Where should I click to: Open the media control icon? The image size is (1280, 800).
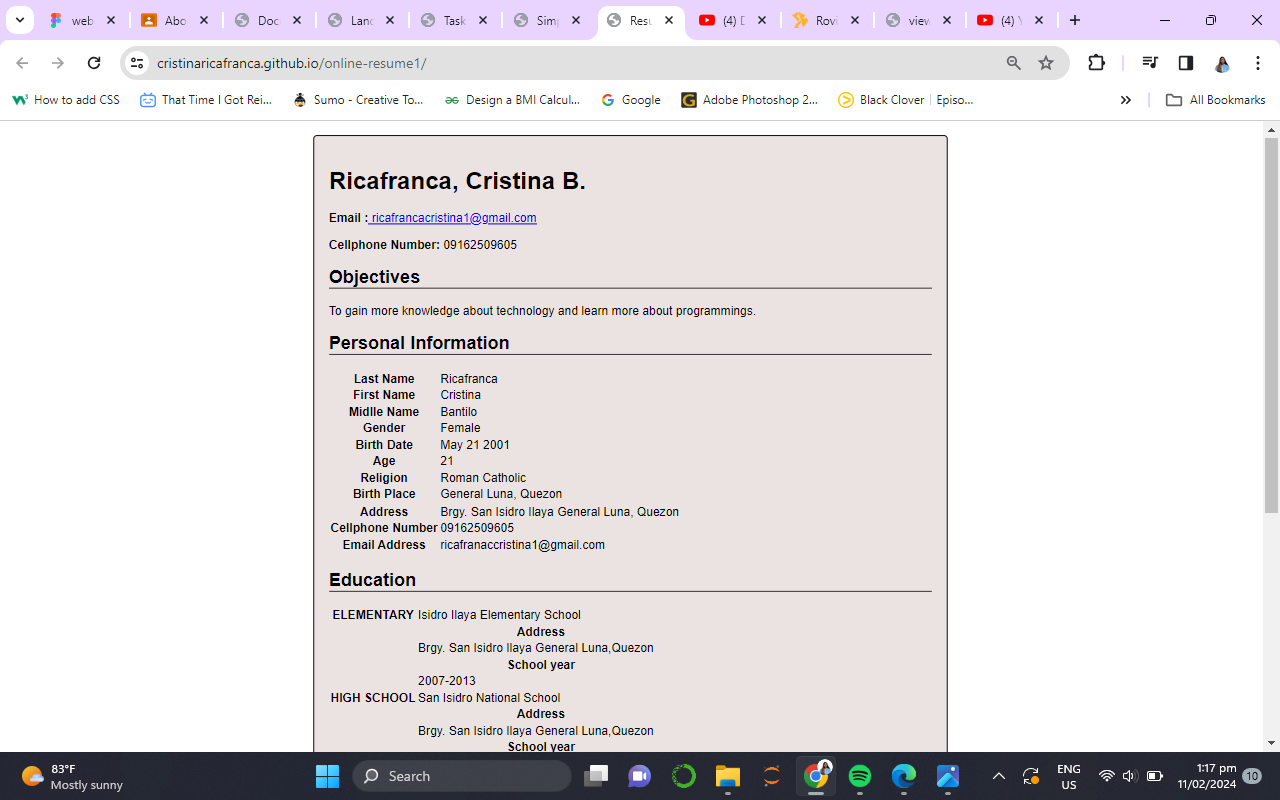(x=1150, y=63)
